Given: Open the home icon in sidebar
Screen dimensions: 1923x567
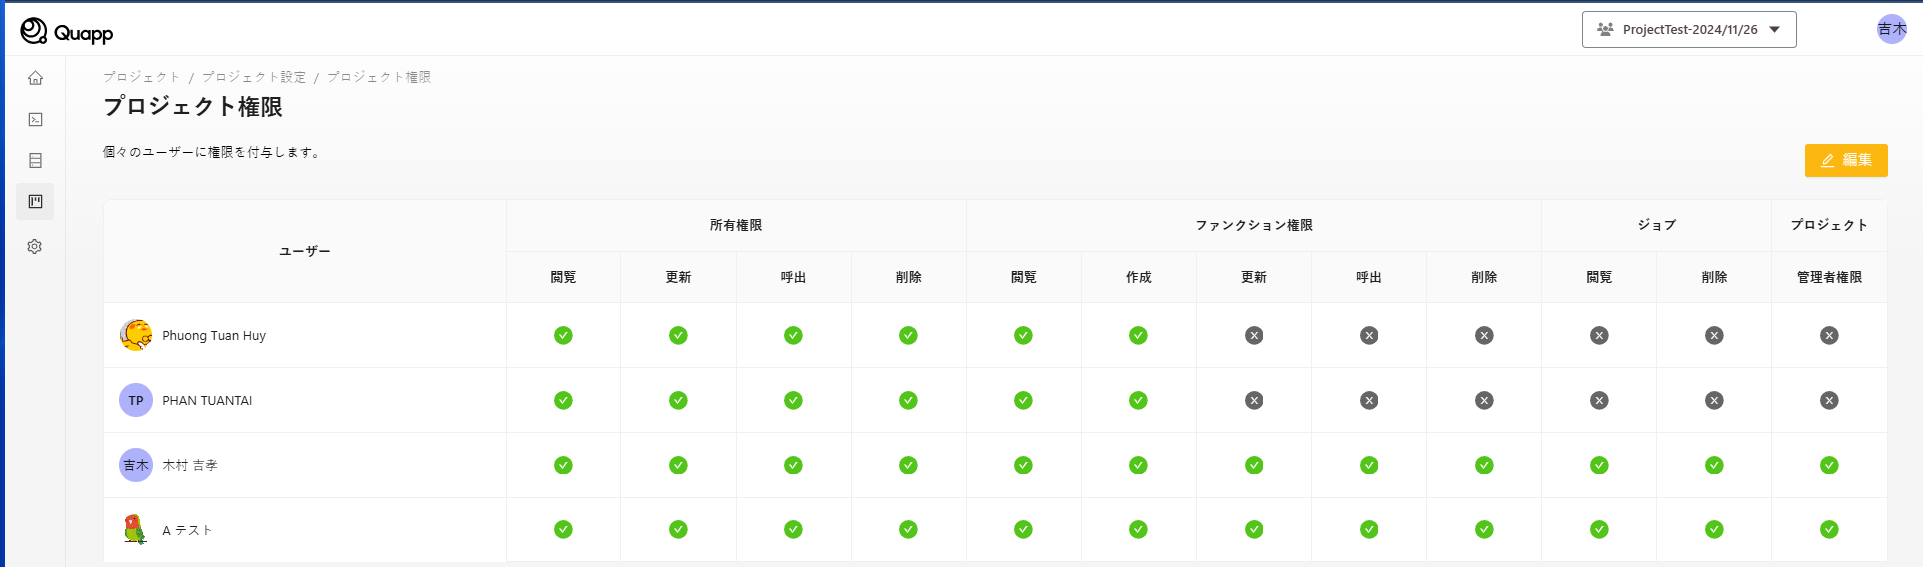Looking at the screenshot, I should [x=35, y=78].
